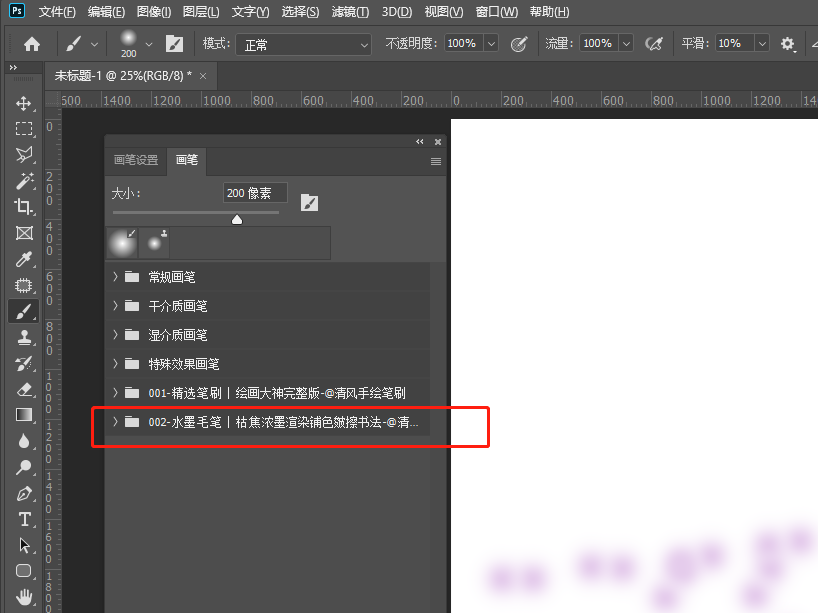Select the Frame tool
The height and width of the screenshot is (613, 818).
[x=23, y=233]
